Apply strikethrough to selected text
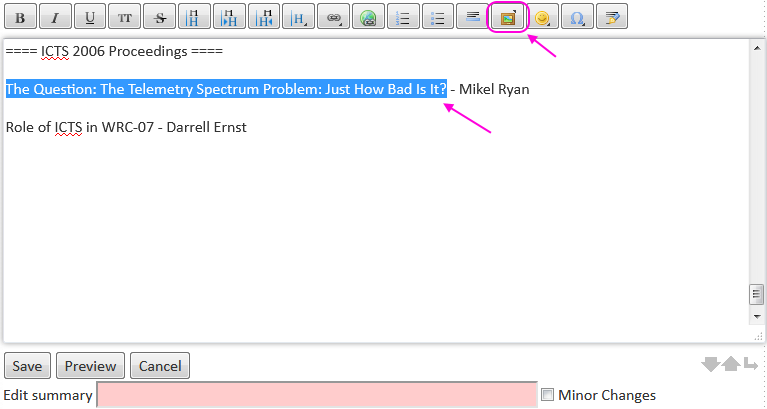The width and height of the screenshot is (767, 409). tap(160, 18)
